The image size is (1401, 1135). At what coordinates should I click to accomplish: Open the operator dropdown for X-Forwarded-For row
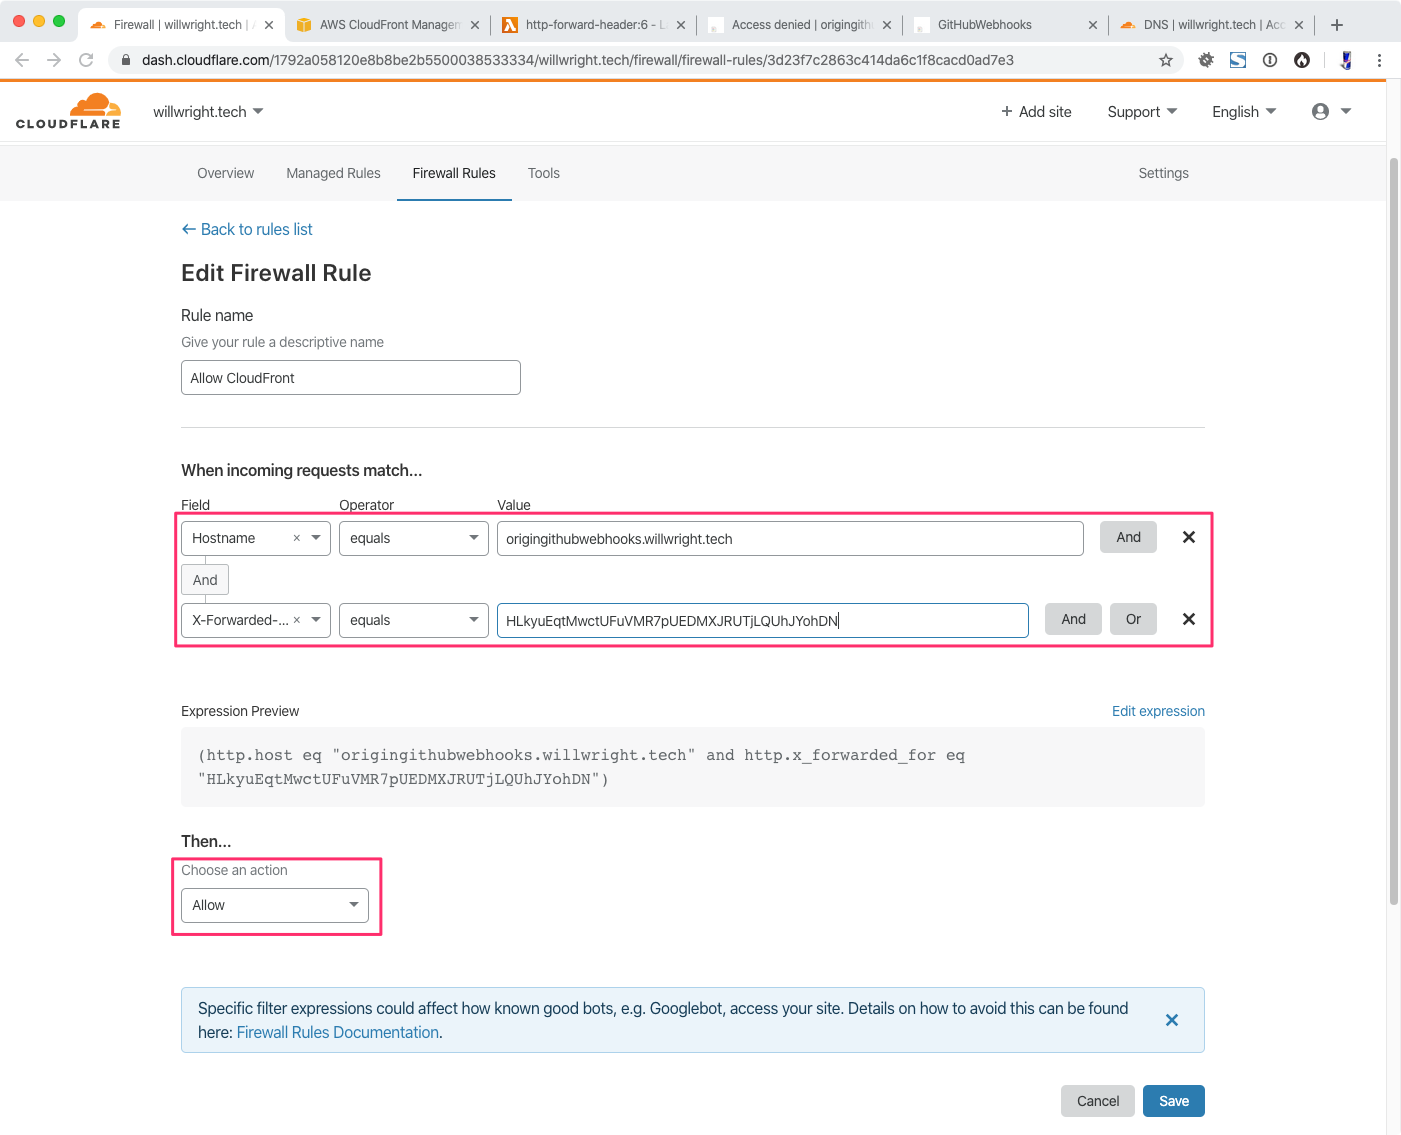[x=414, y=620]
